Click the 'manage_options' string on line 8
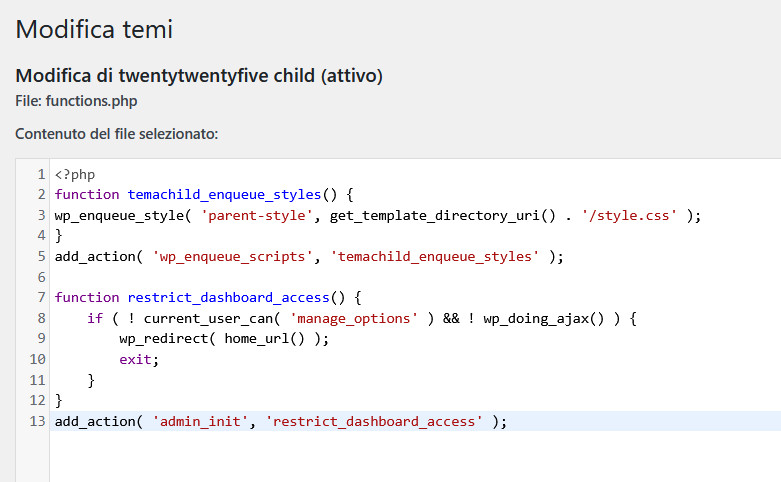This screenshot has height=482, width=781. point(354,318)
